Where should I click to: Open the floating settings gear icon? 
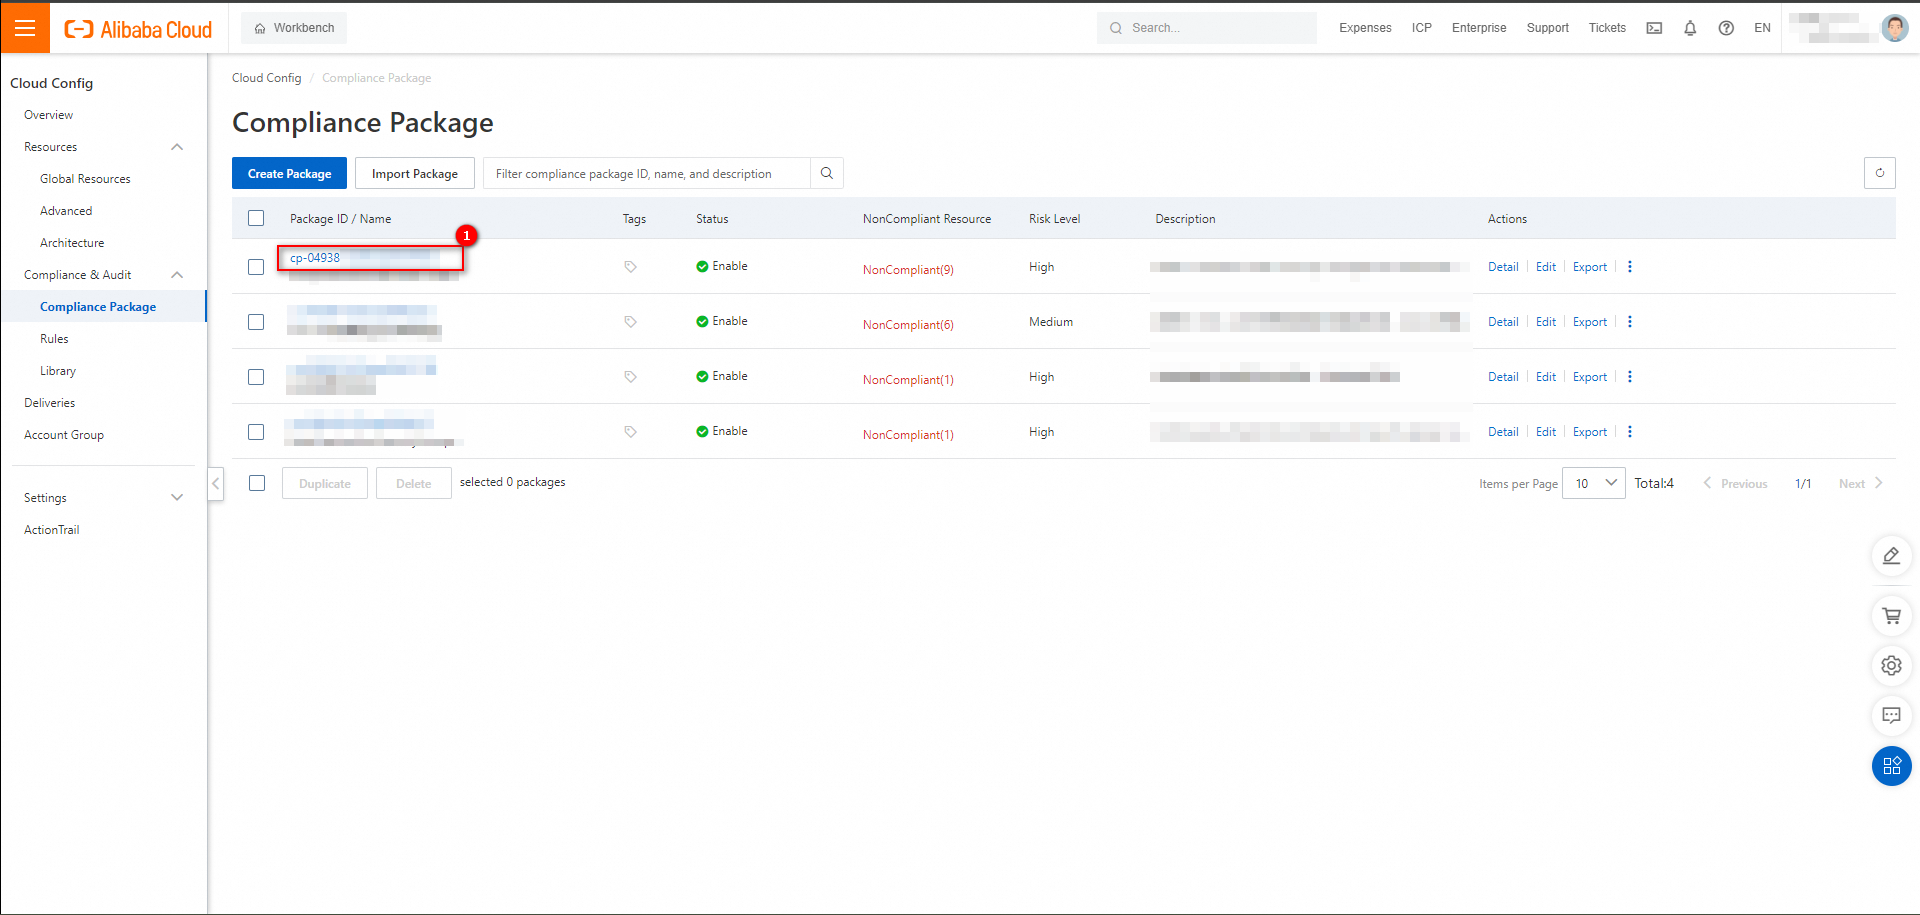coord(1891,666)
